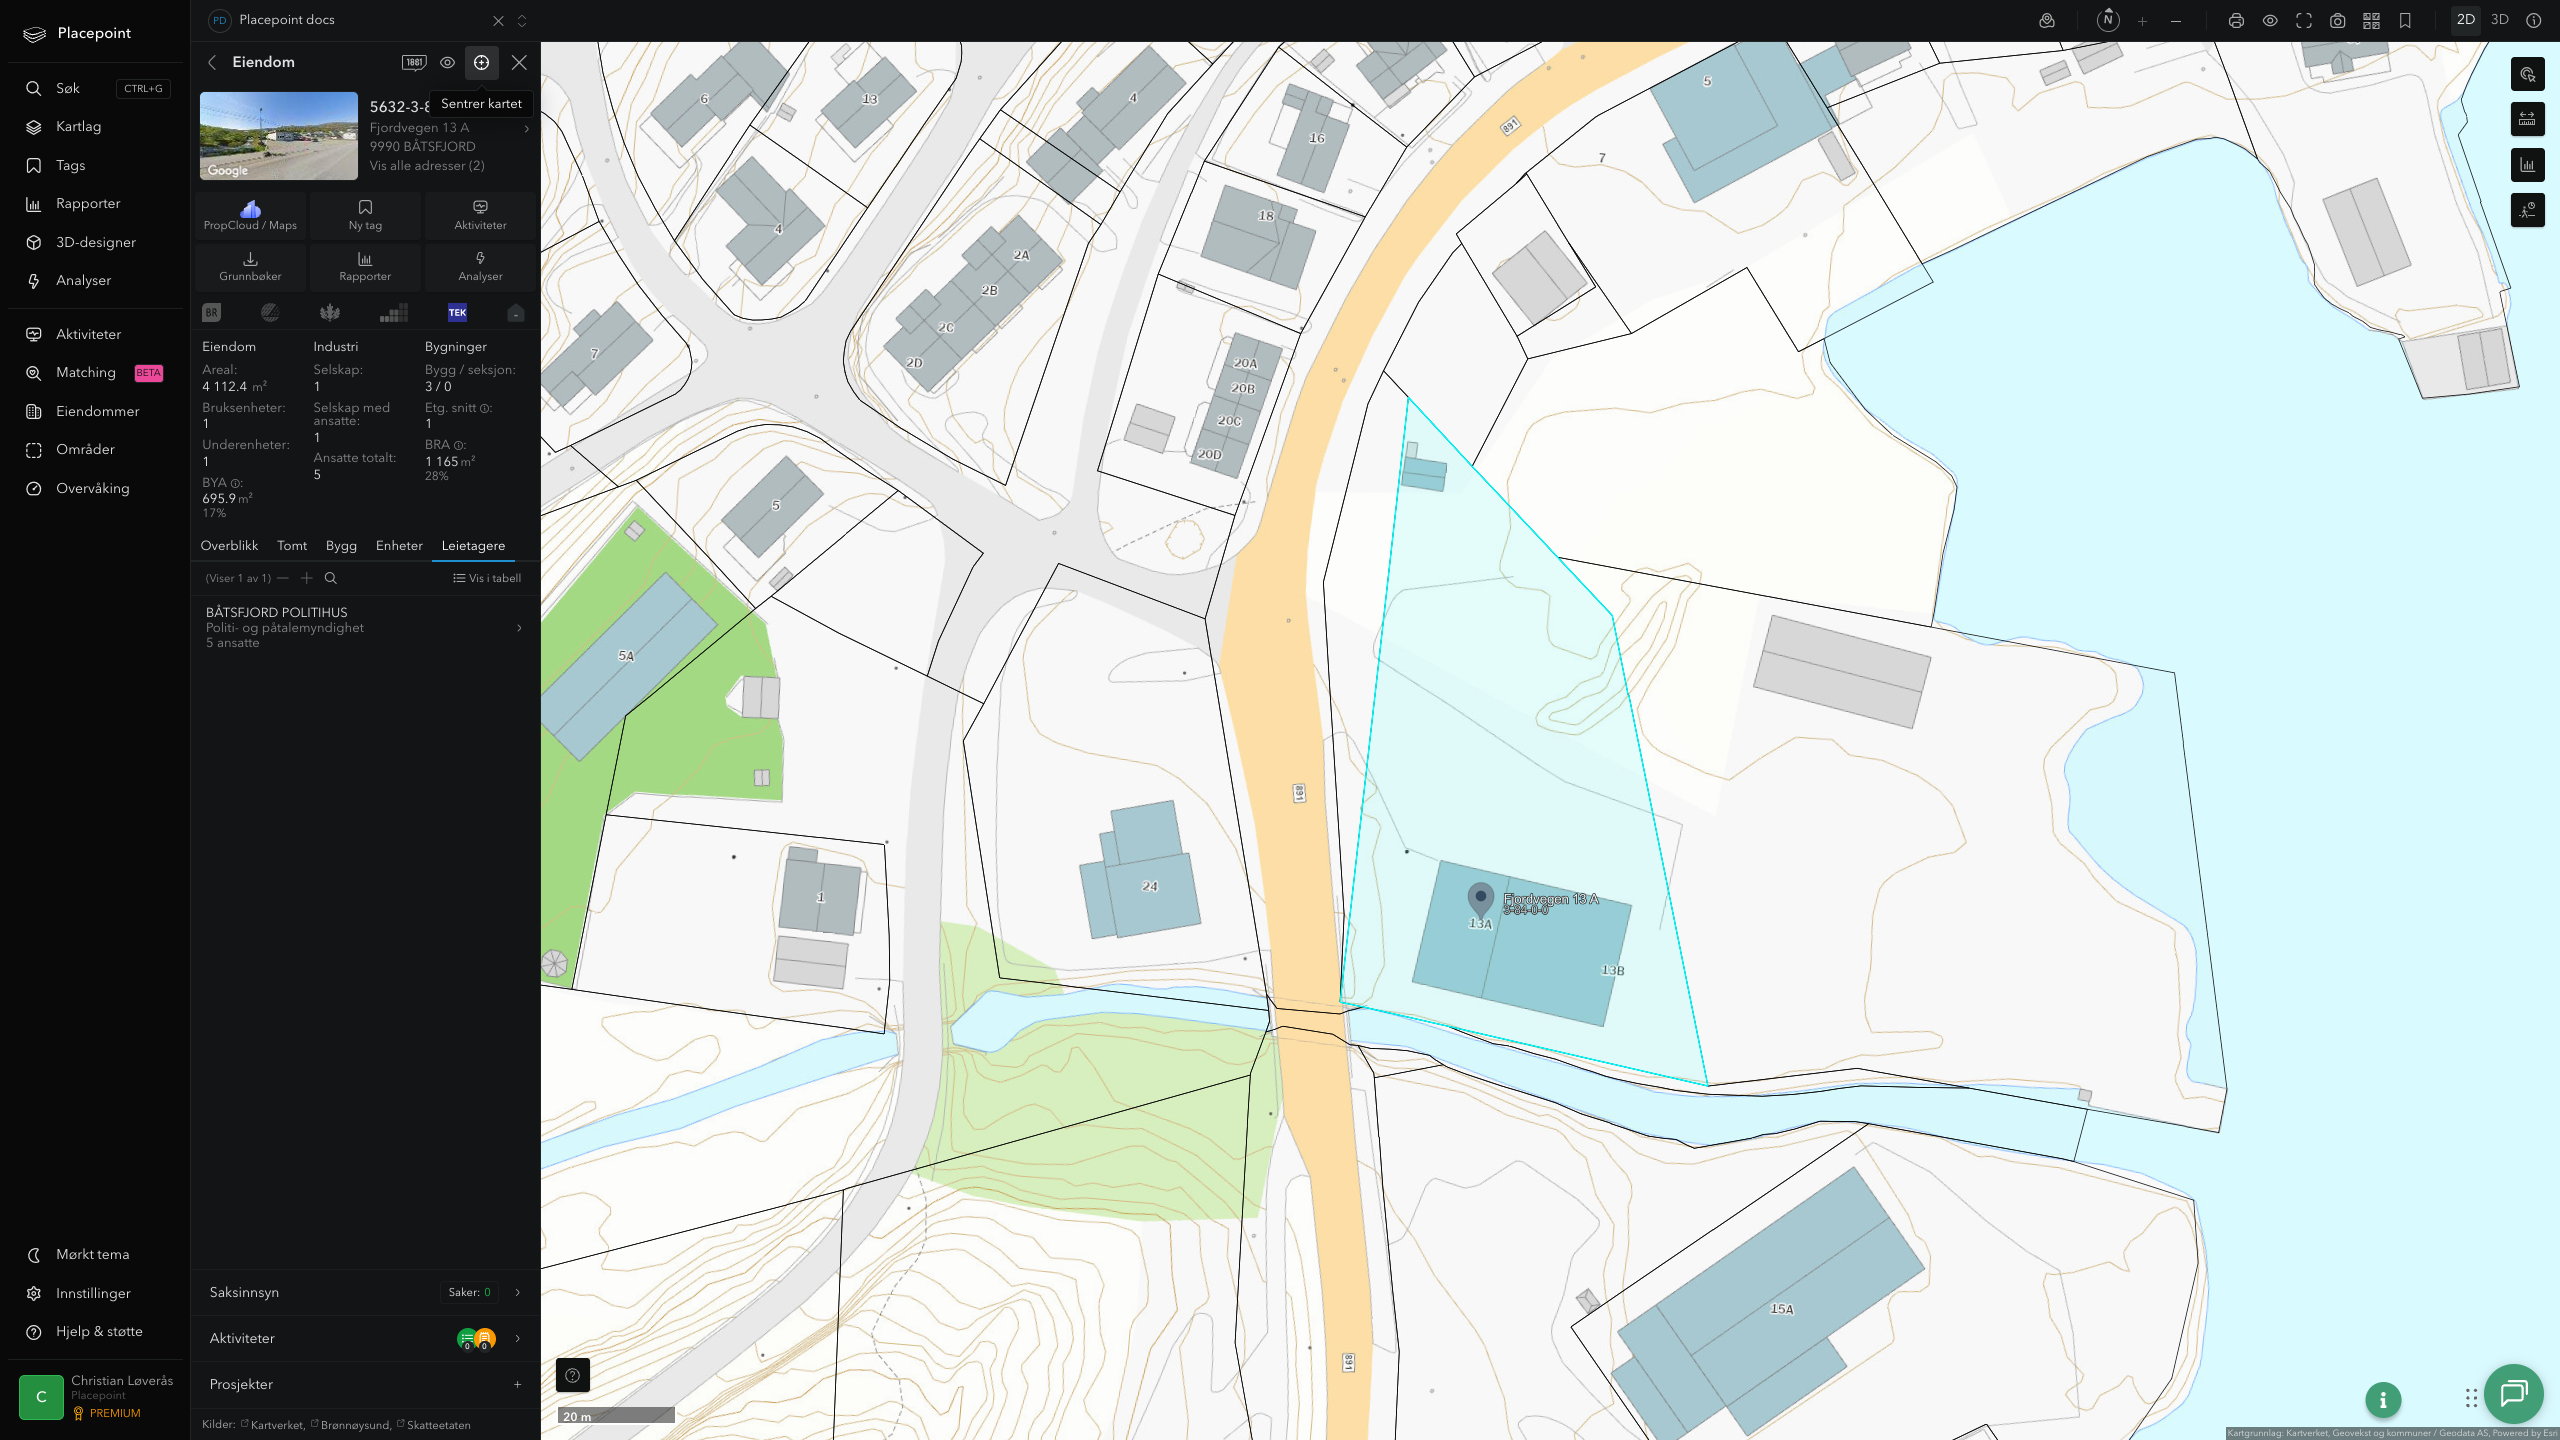Zoom out with the minus icon
The width and height of the screenshot is (2560, 1440).
(x=2176, y=21)
